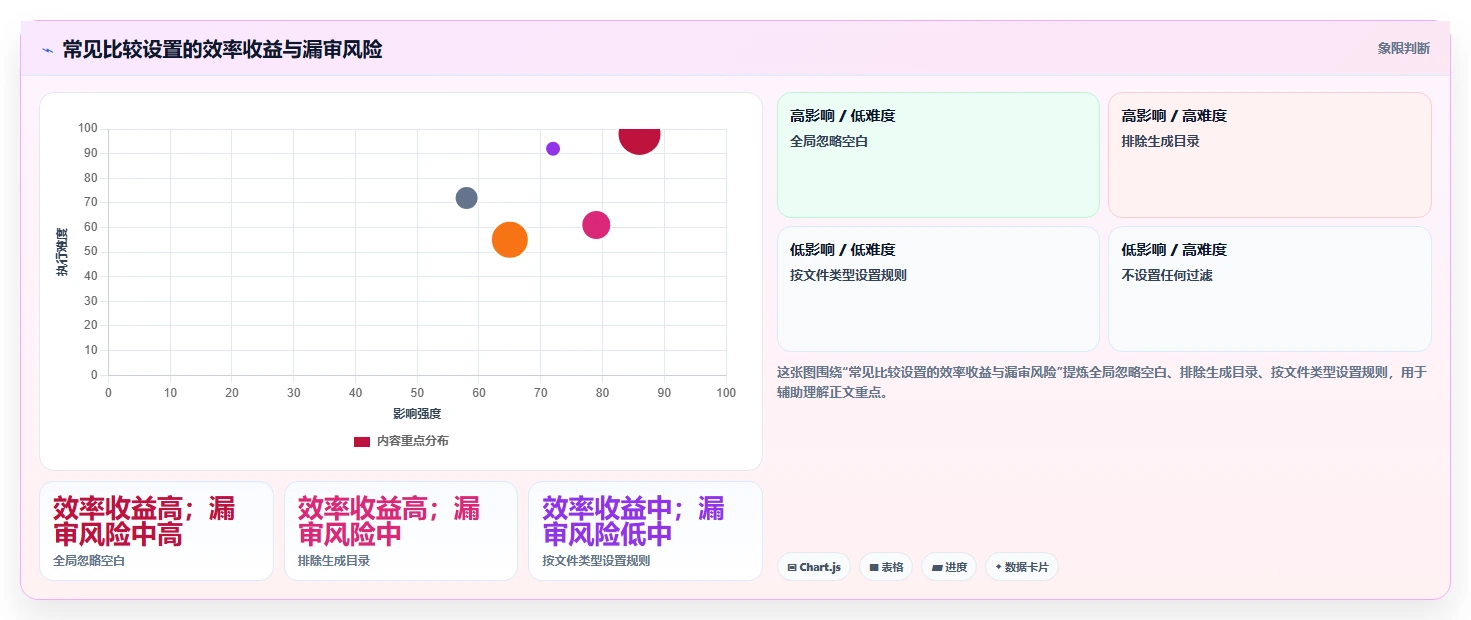Select the 效率收益中；漏审风险低中 card
This screenshot has height=620, width=1471.
click(x=645, y=531)
